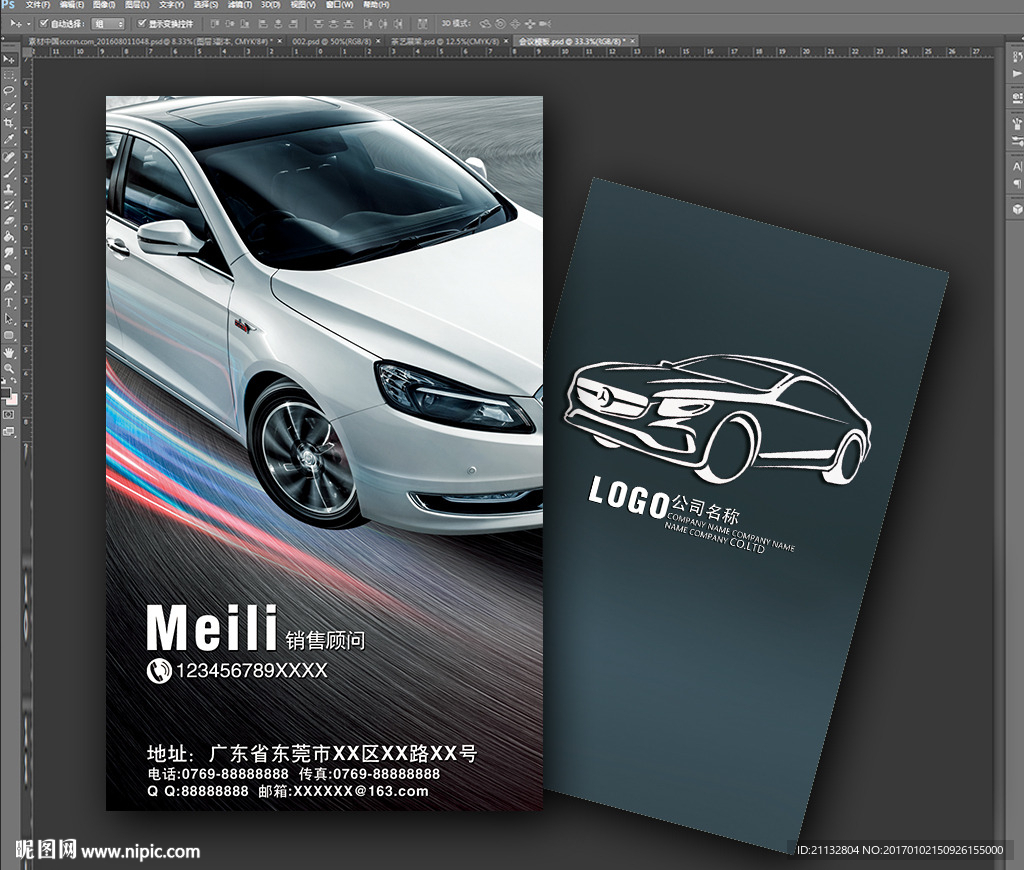Choose the Eraser tool
The width and height of the screenshot is (1024, 870).
click(9, 220)
